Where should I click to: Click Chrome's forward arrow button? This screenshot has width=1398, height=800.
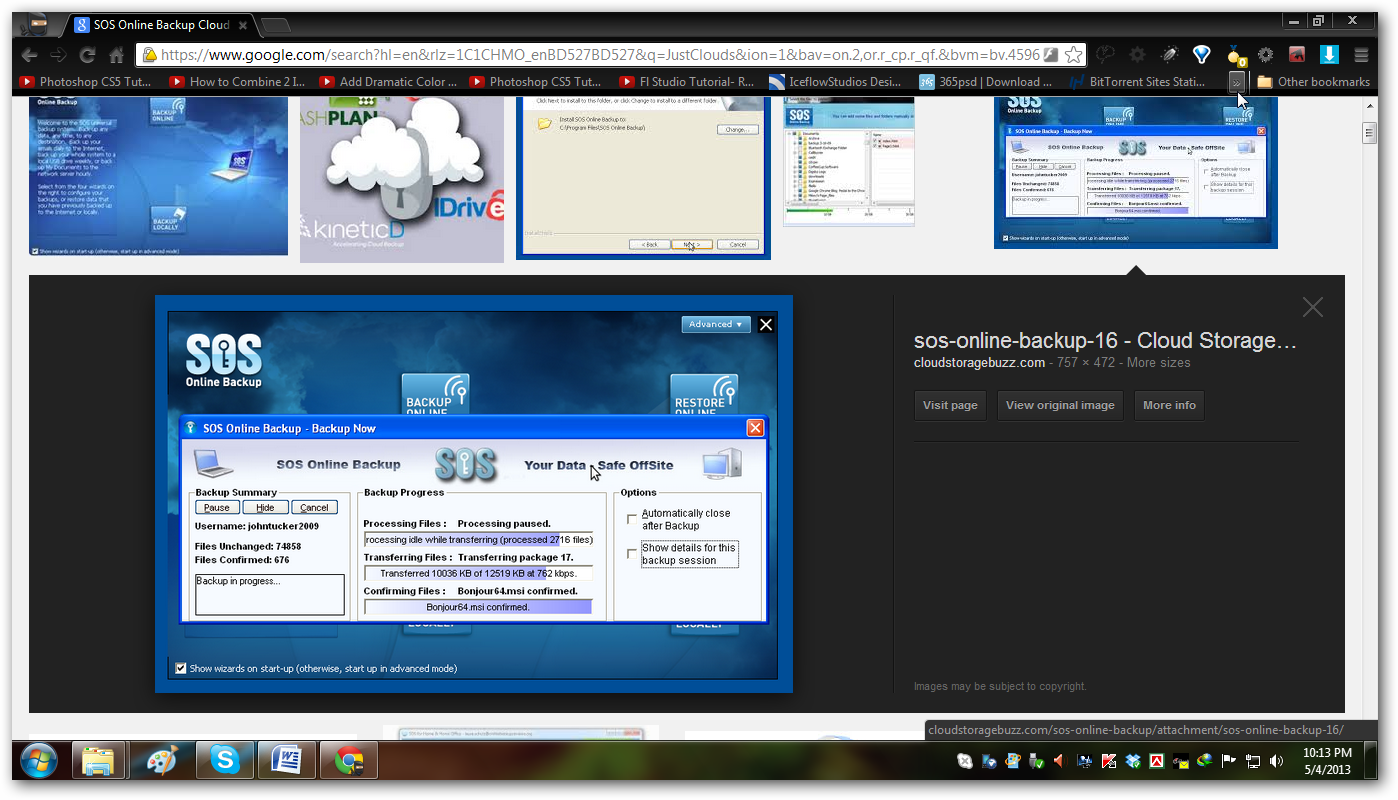point(59,55)
